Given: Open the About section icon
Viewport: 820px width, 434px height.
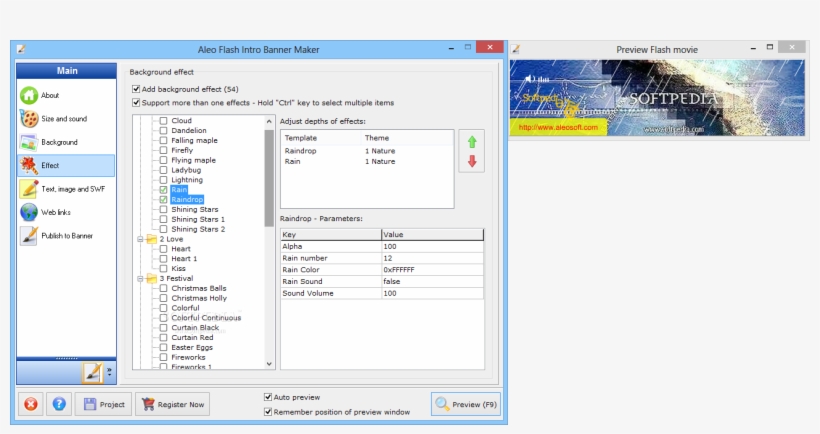Looking at the screenshot, I should click(29, 95).
